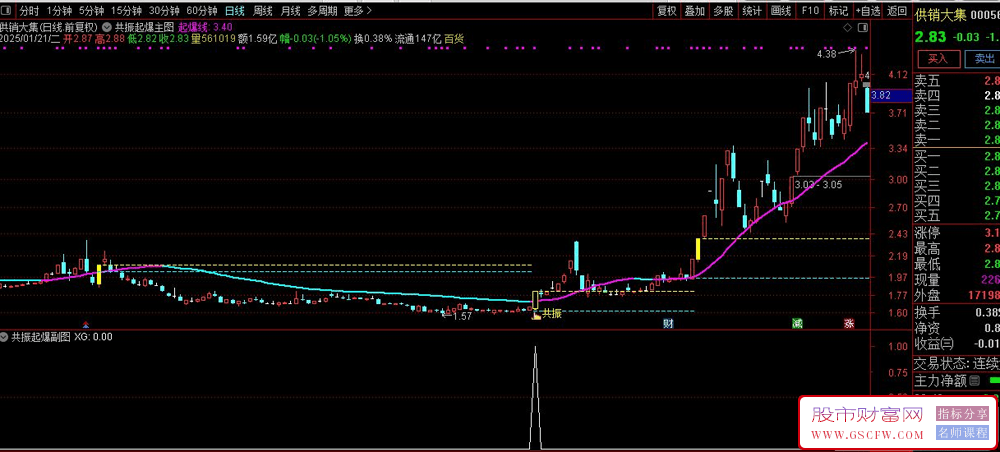This screenshot has width=1000, height=452.
Task: Click the small arrow marker below early candles
Action: tap(87, 323)
